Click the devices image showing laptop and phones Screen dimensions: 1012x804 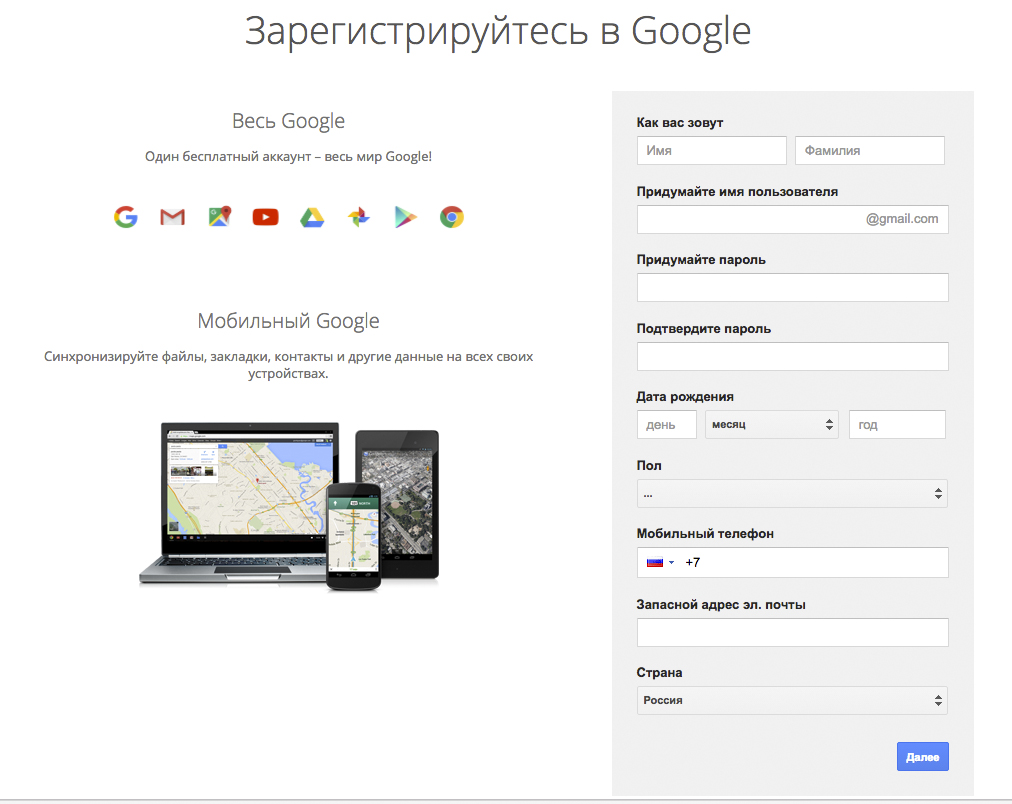pyautogui.click(x=289, y=505)
